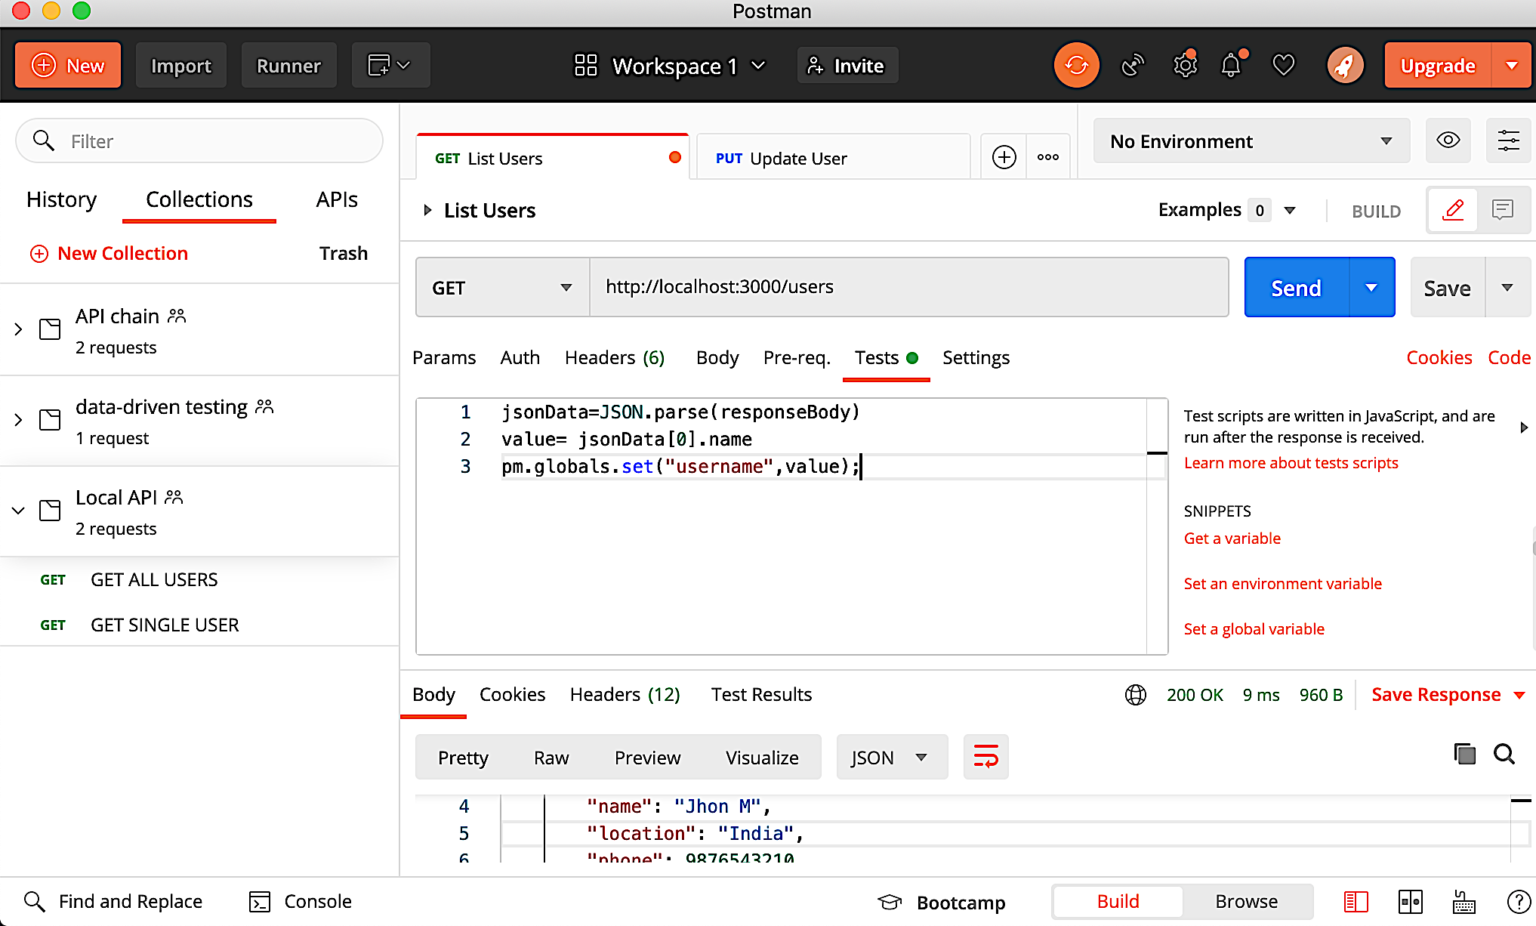Open the Pre-req. tab

pyautogui.click(x=797, y=358)
